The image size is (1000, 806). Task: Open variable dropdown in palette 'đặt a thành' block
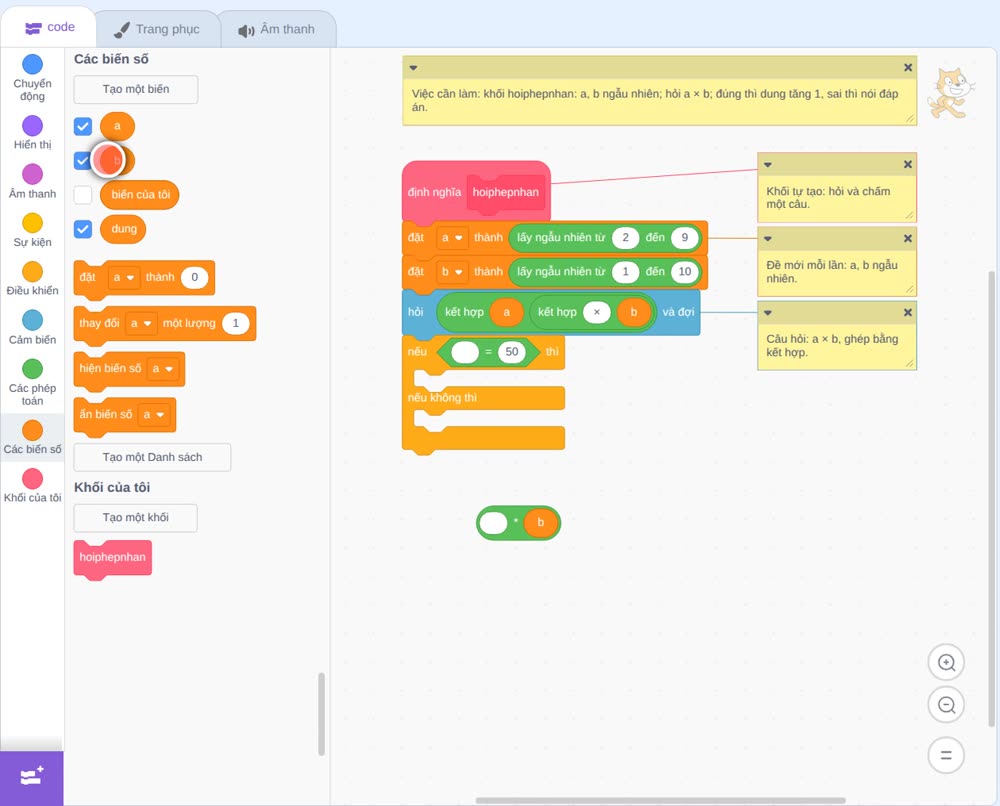click(x=124, y=277)
